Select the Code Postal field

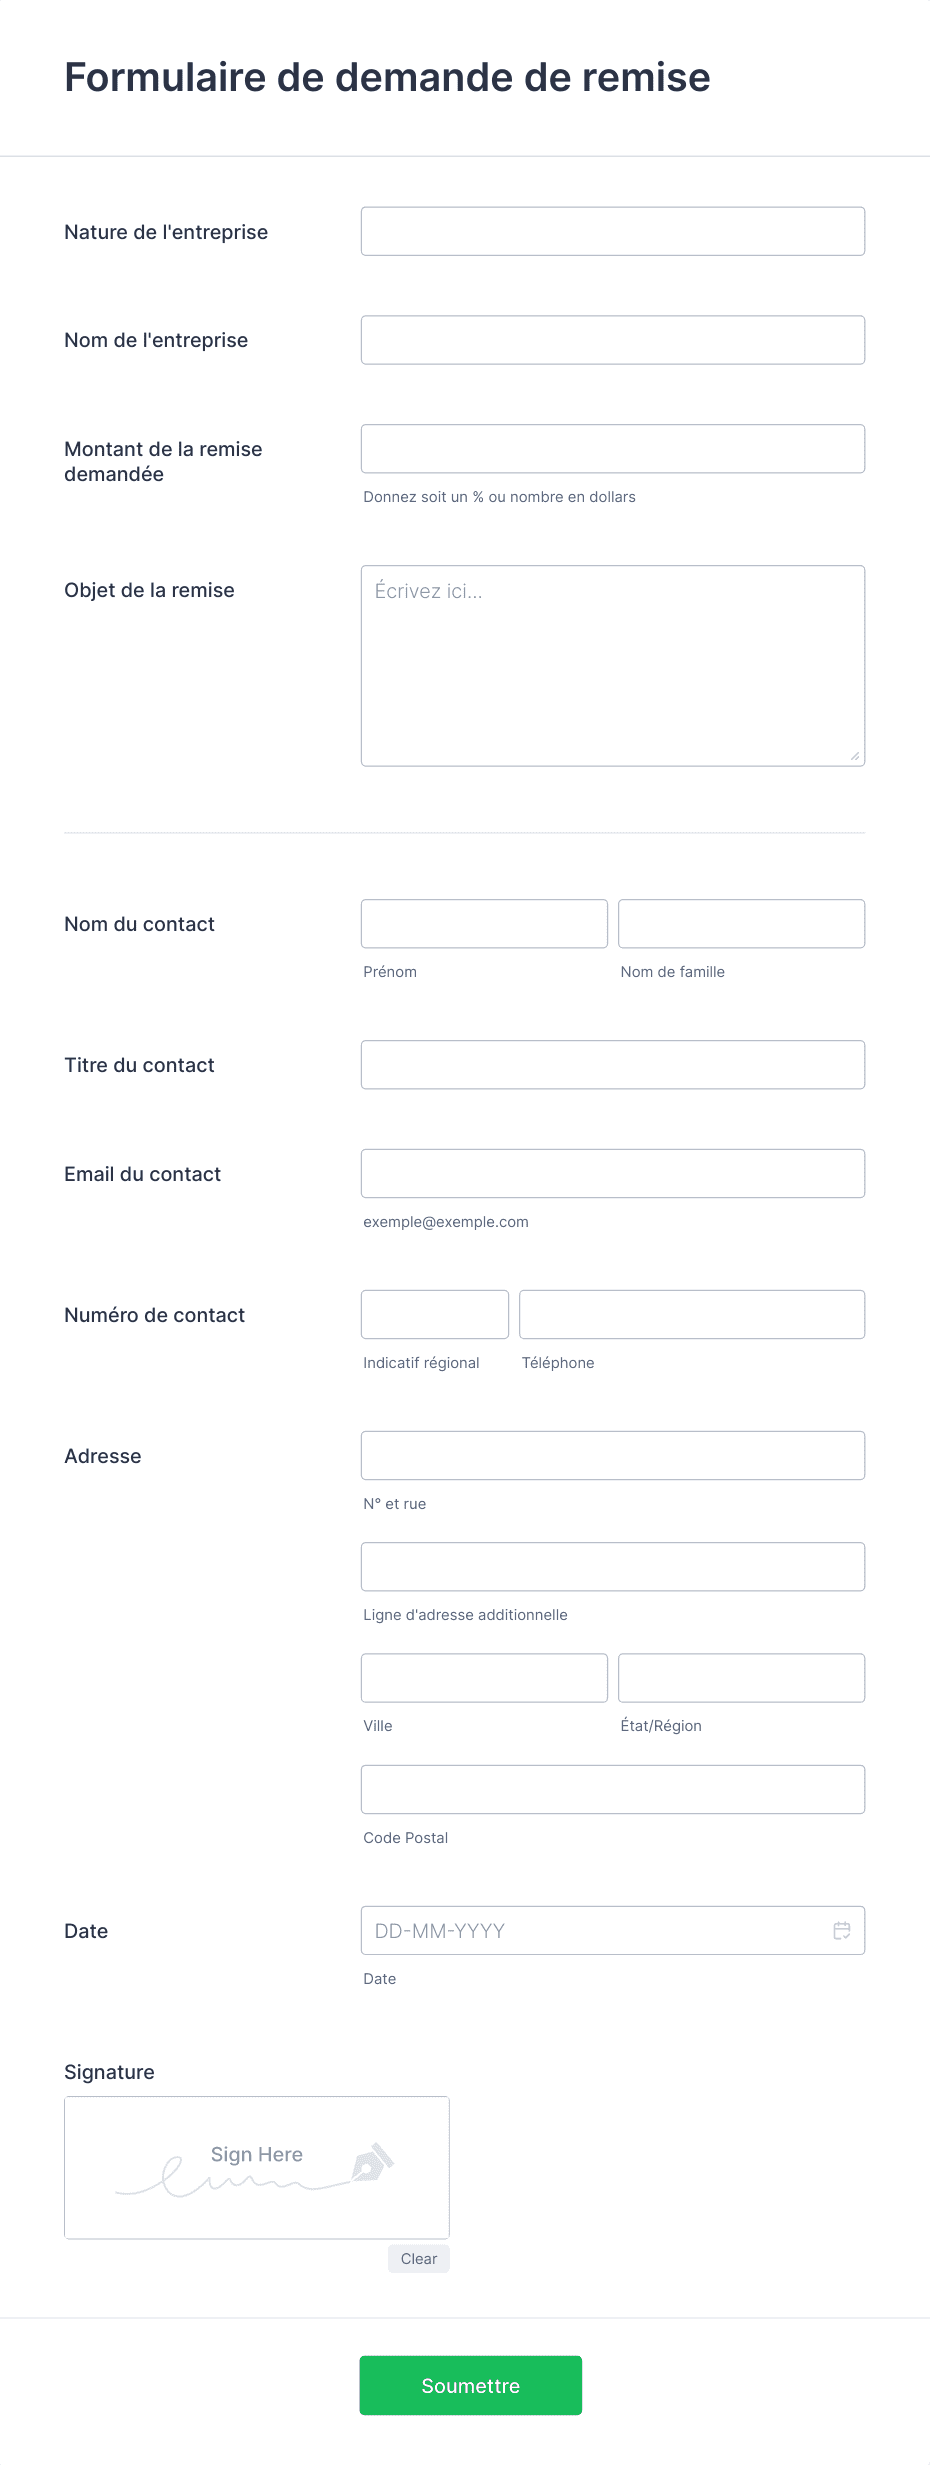pyautogui.click(x=613, y=1790)
